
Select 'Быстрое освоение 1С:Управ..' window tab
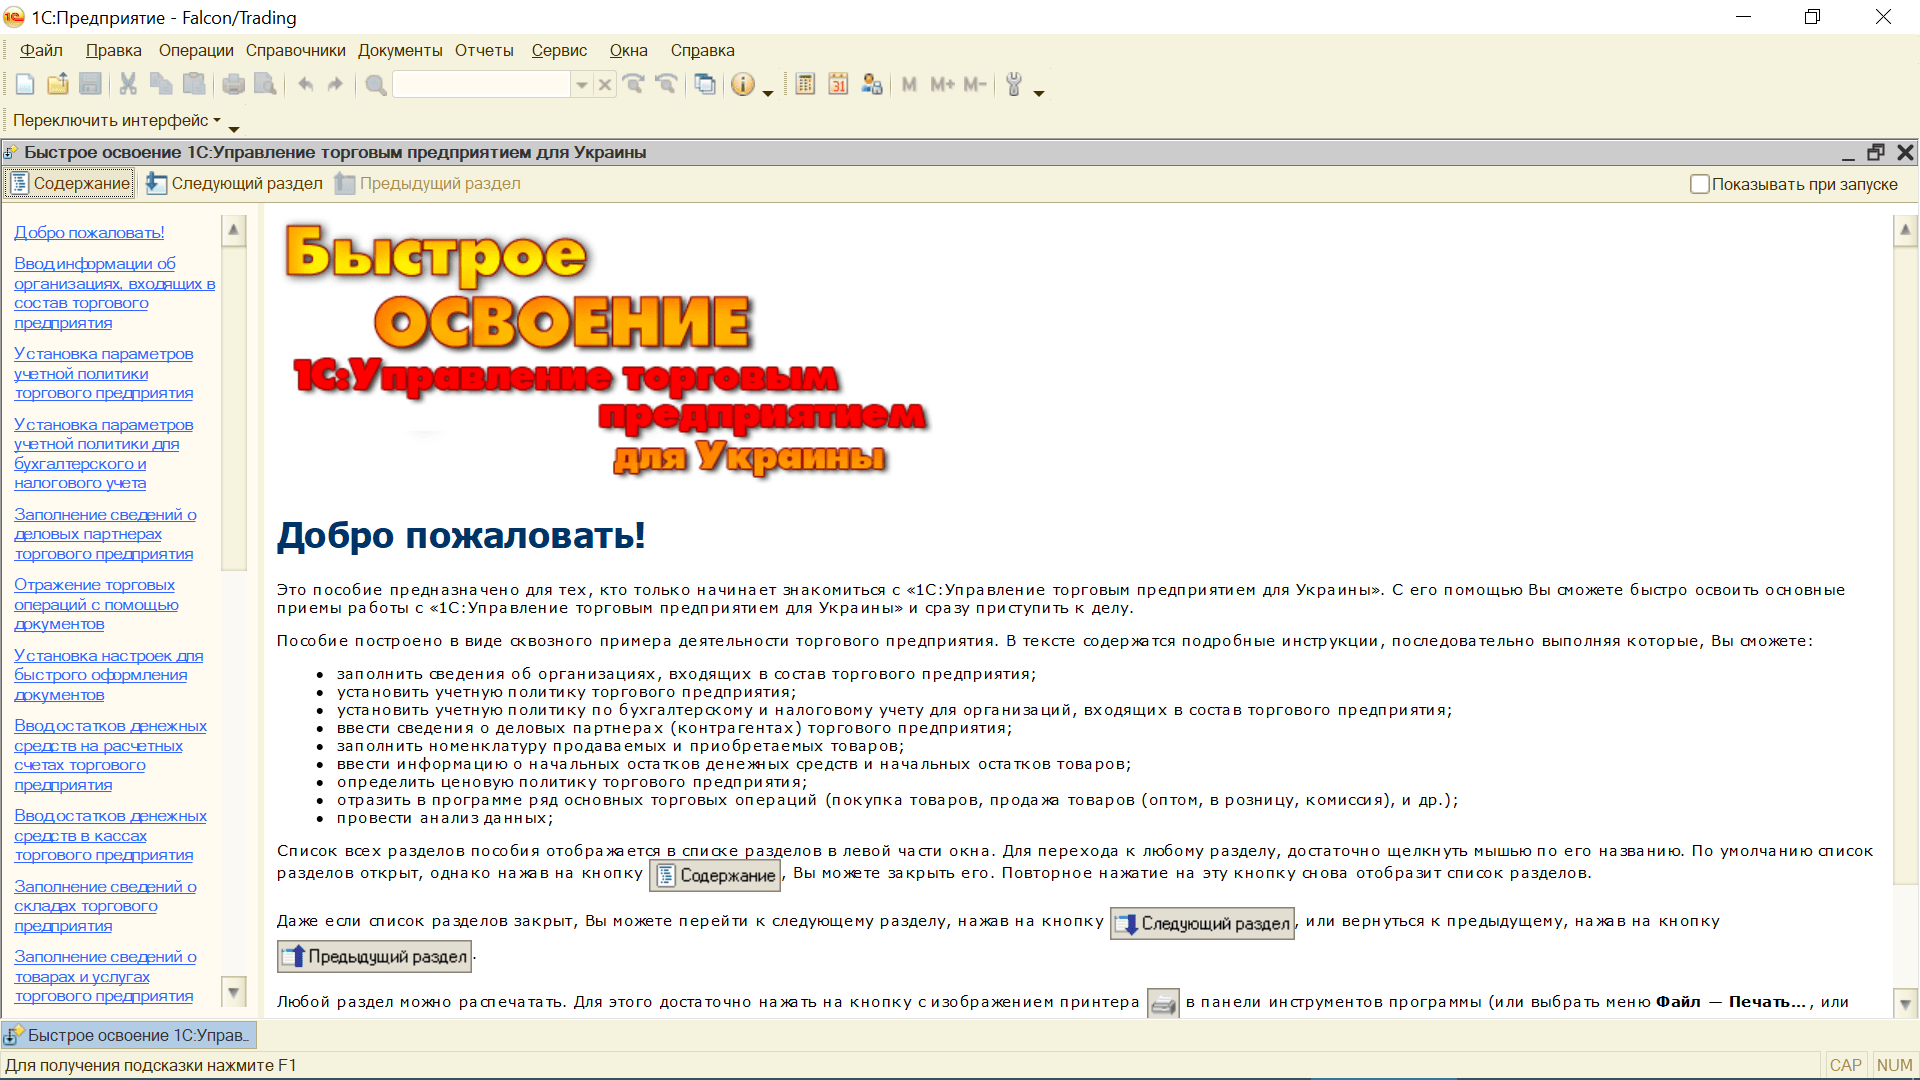click(x=129, y=1035)
